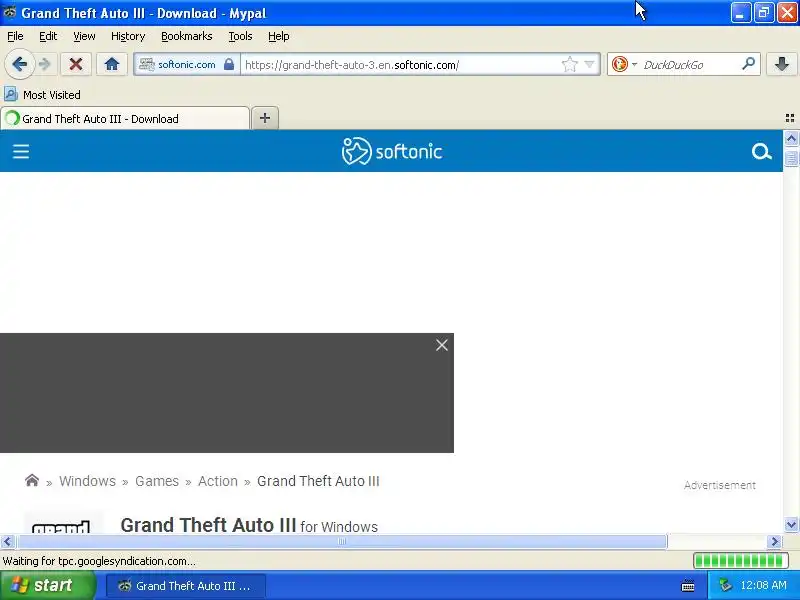Open the Most Visited bookmarks folder
800x600 pixels.
(42, 94)
